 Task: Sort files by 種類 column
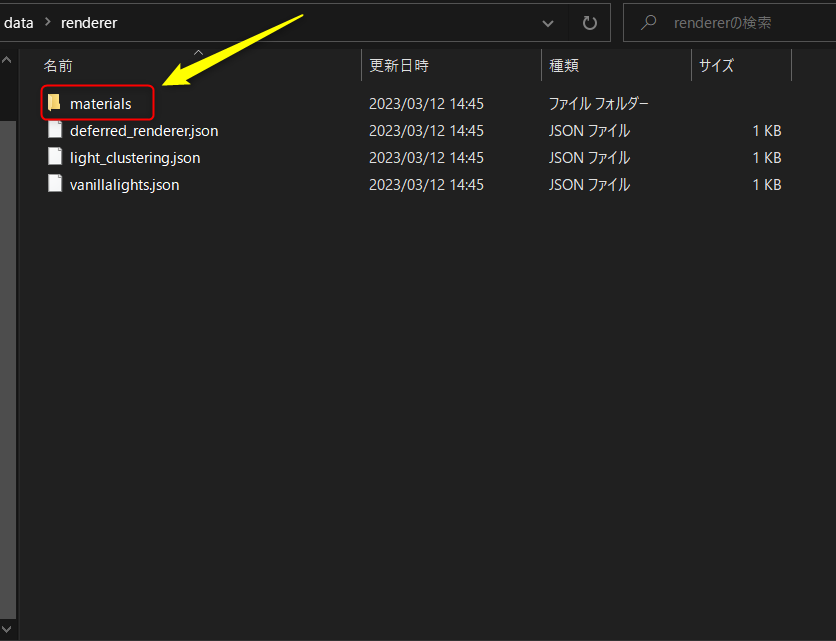click(x=564, y=66)
